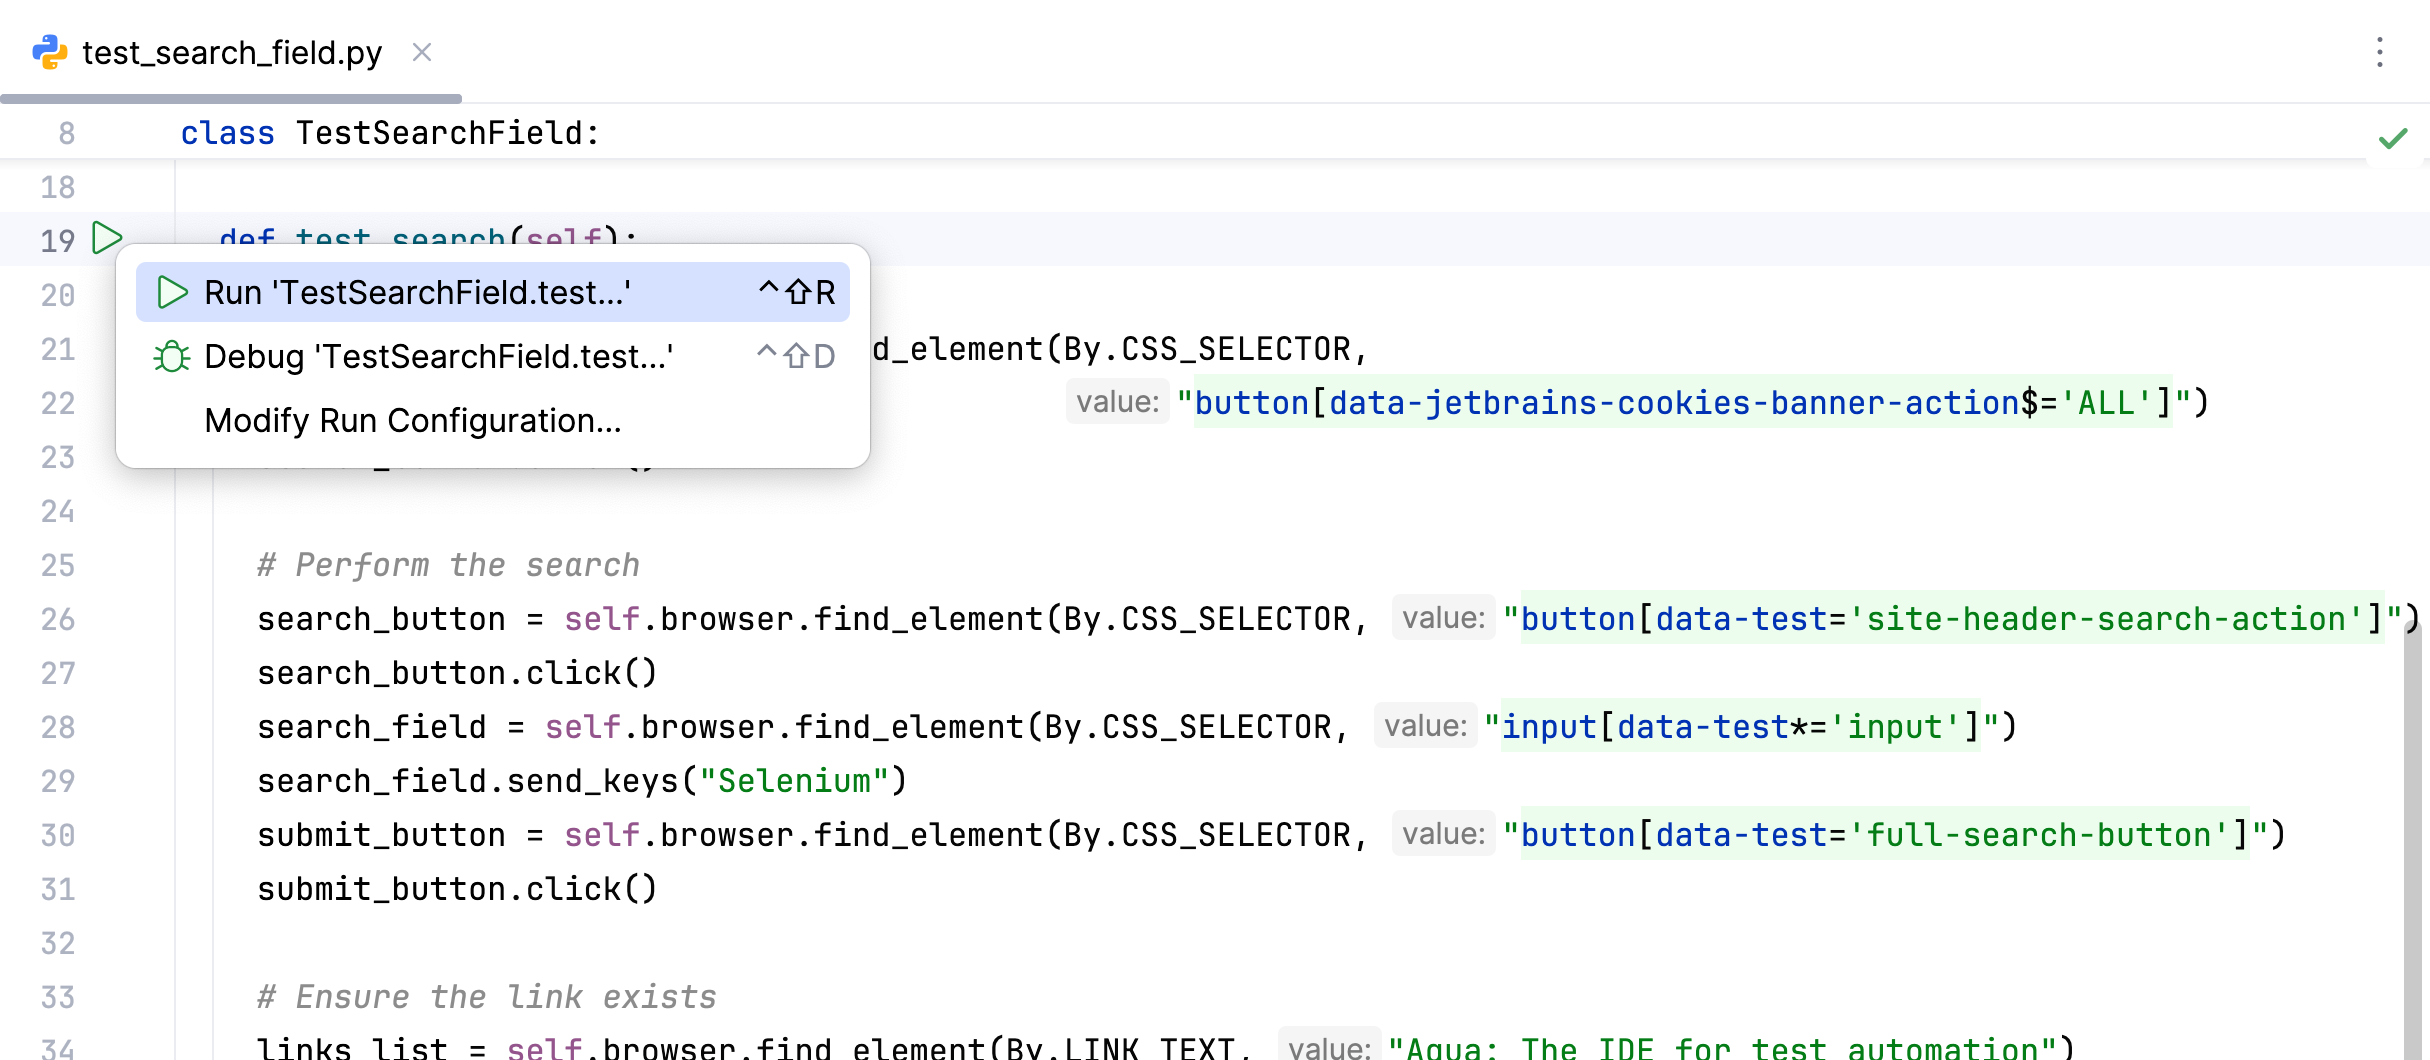
Task: Run the test via the gutter play icon
Action: (107, 239)
